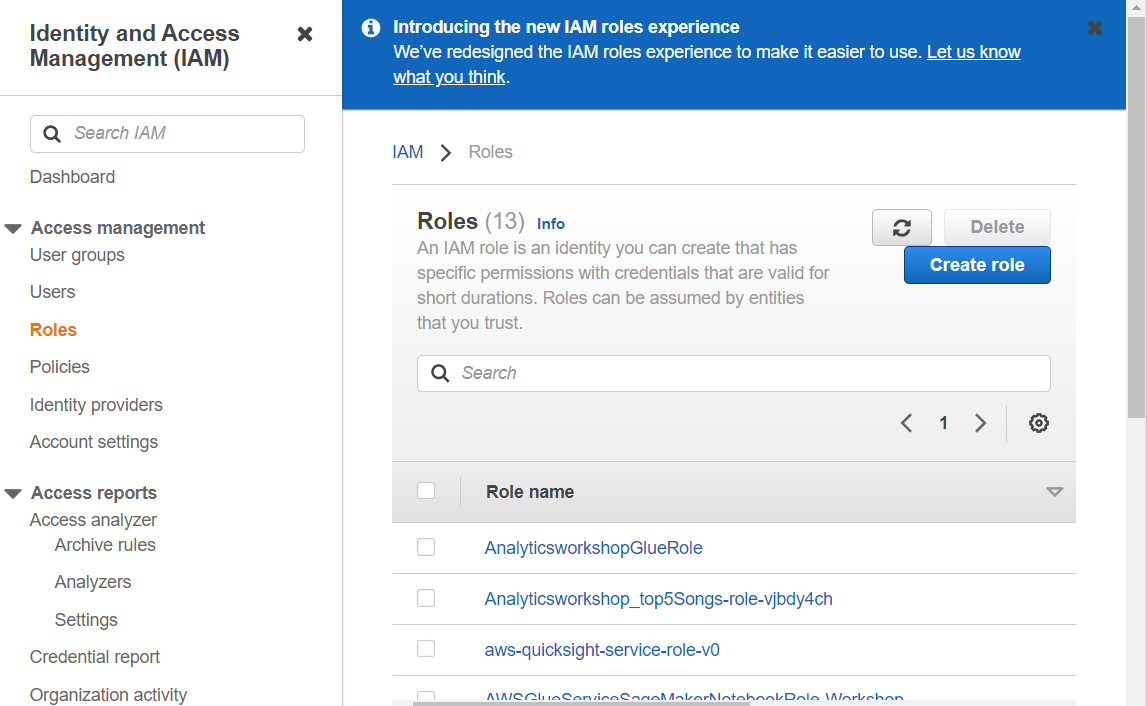Image resolution: width=1147 pixels, height=706 pixels.
Task: Open Analyticsworkshop_top5Songs-role-vjbdy4ch role
Action: [x=658, y=599]
